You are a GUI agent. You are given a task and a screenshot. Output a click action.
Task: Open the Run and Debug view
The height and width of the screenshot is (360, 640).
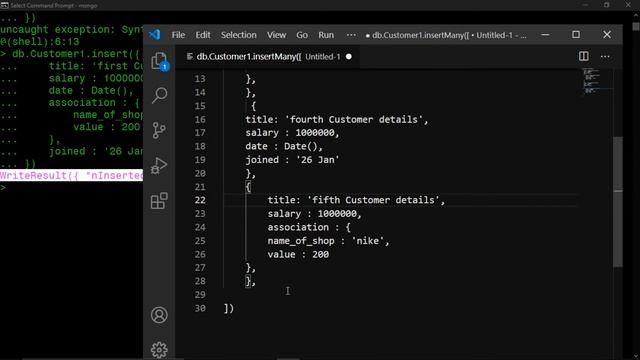click(159, 165)
